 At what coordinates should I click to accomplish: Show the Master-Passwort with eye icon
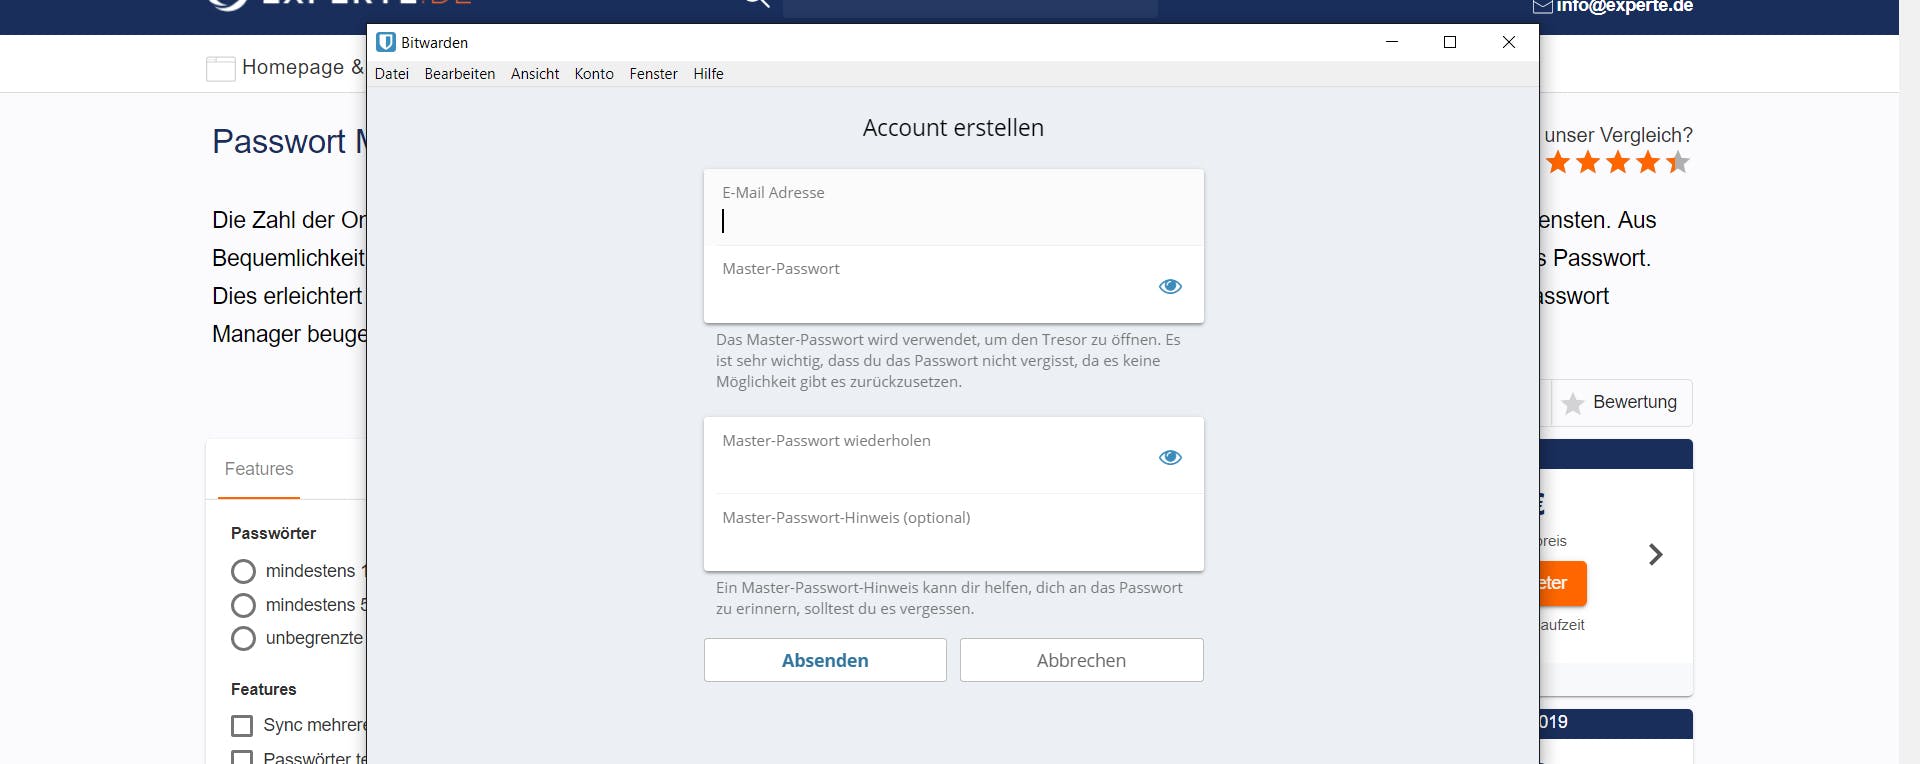[x=1170, y=286]
